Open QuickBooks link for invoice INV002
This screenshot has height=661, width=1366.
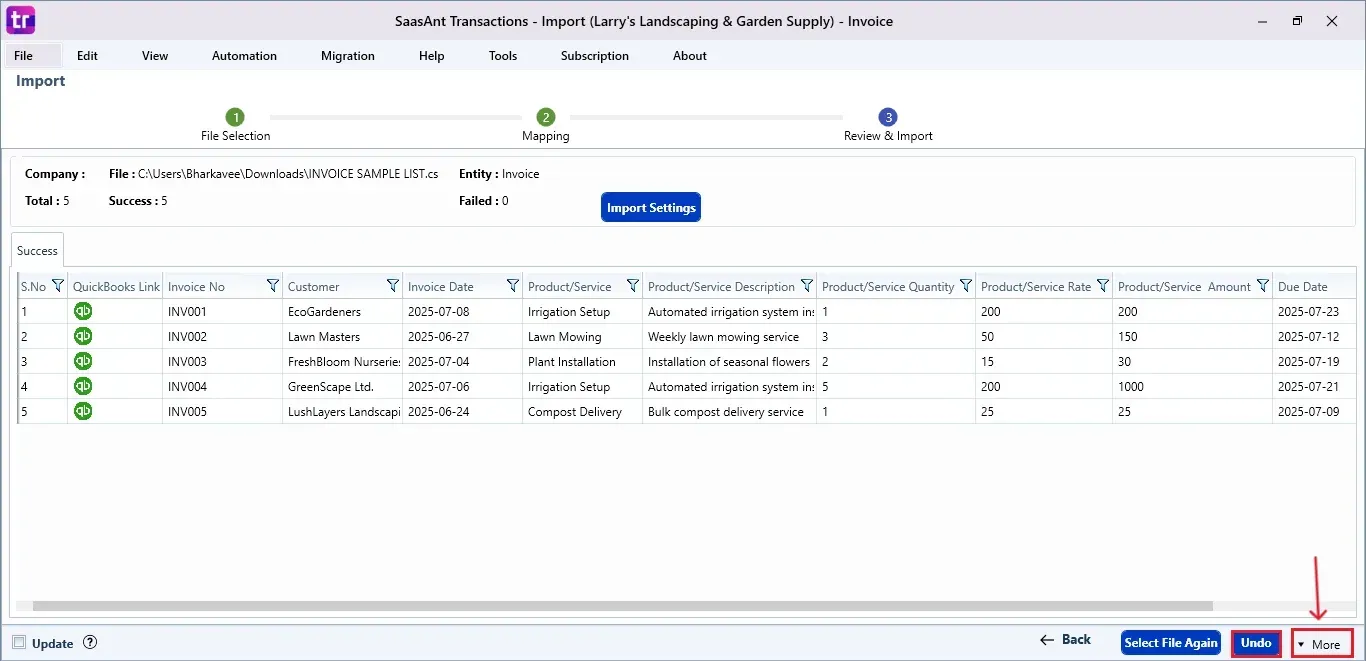tap(83, 336)
